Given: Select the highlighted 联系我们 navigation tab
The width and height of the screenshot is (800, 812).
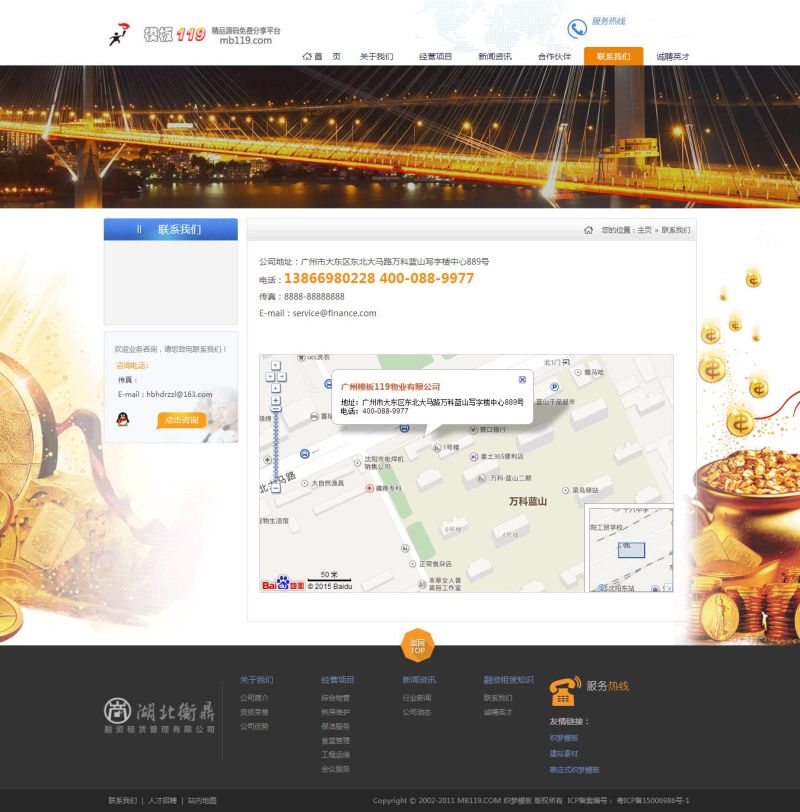Looking at the screenshot, I should (x=614, y=56).
